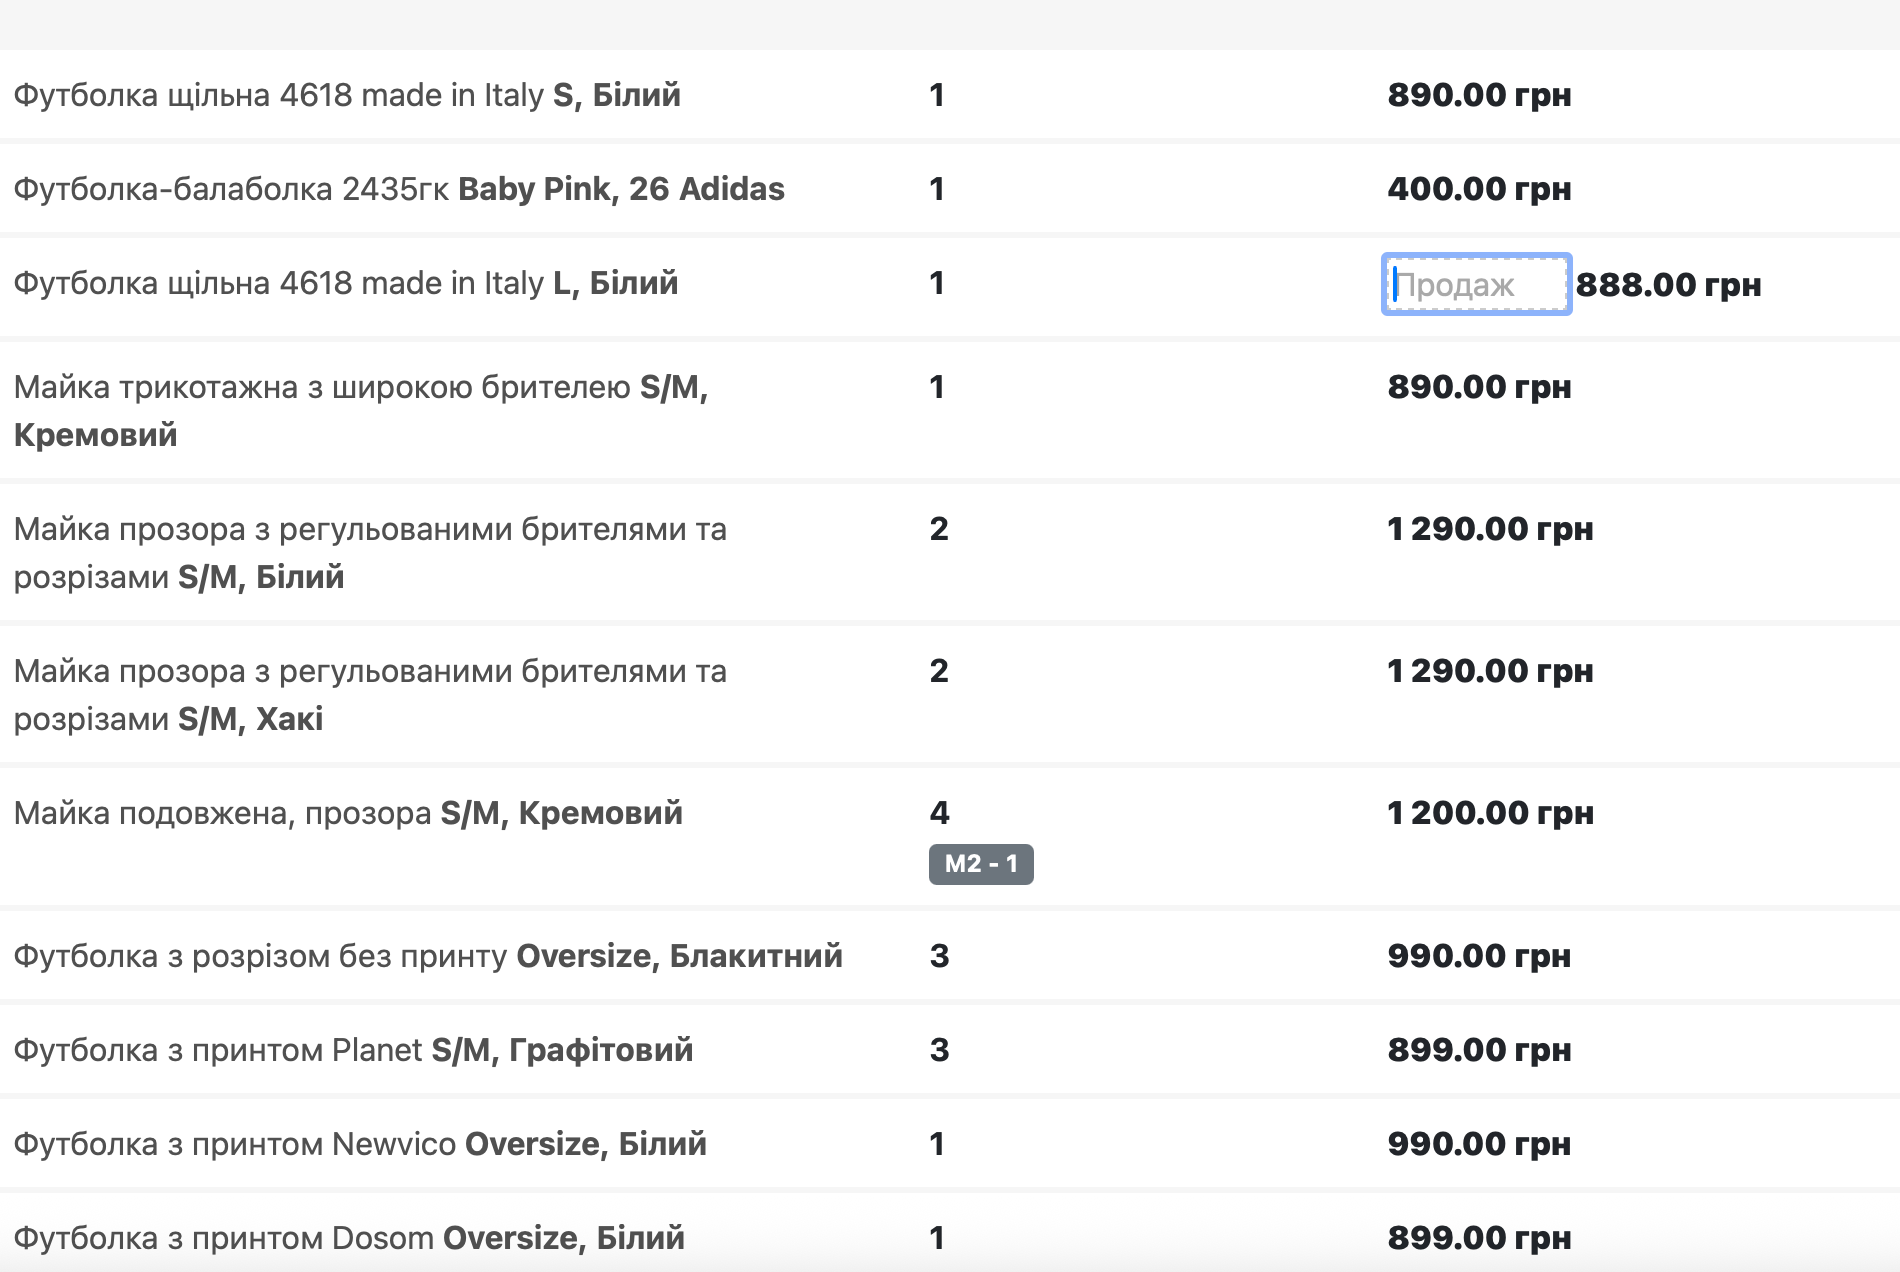Click the 400.00 грн price
The height and width of the screenshot is (1272, 1900).
point(1478,189)
